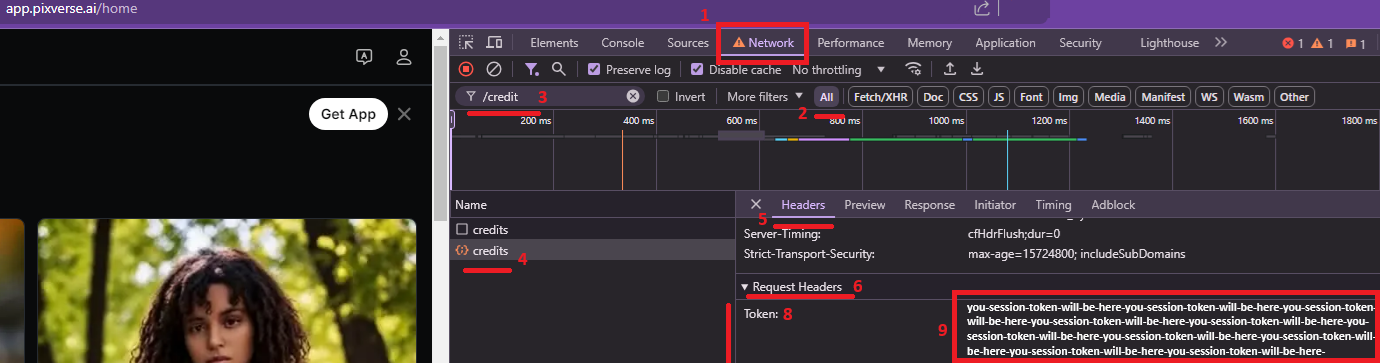Image resolution: width=1380 pixels, height=363 pixels.
Task: Export HAR download icon
Action: coord(977,69)
